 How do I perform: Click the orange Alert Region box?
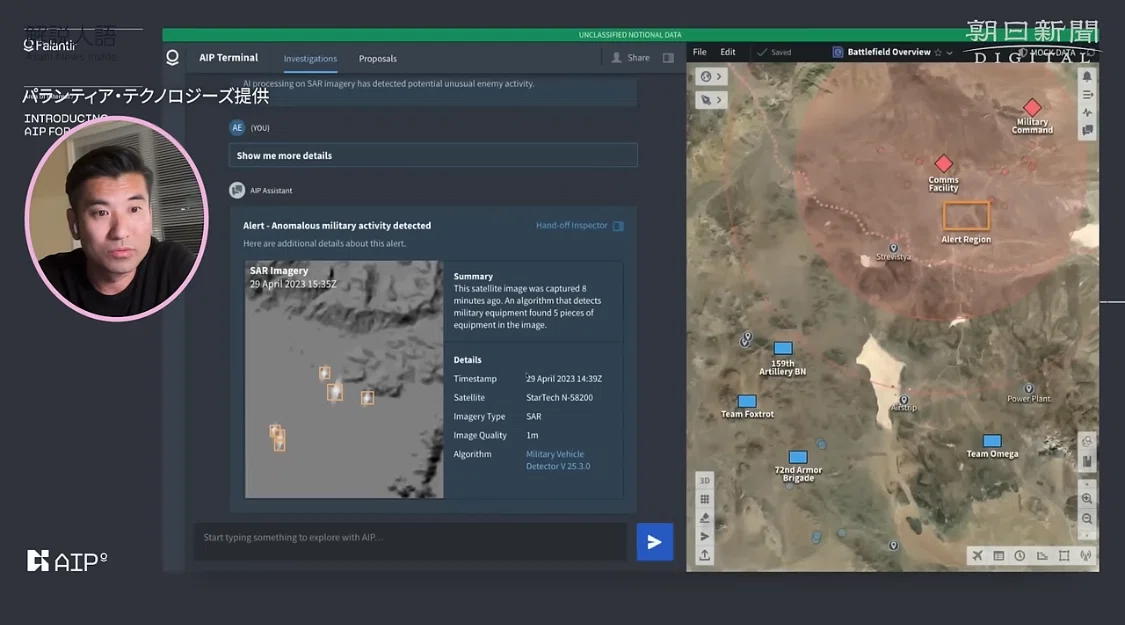pos(966,216)
